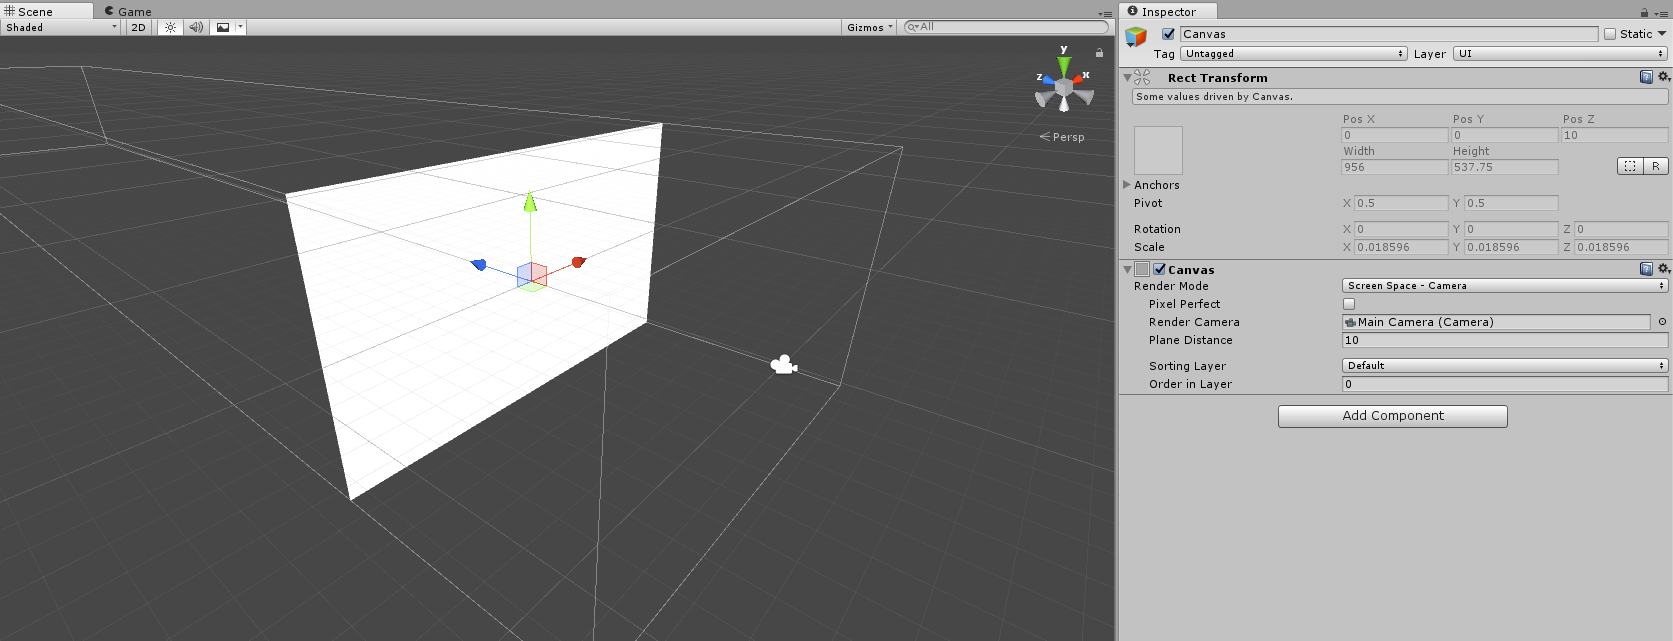Switch to the Game tab

click(128, 11)
